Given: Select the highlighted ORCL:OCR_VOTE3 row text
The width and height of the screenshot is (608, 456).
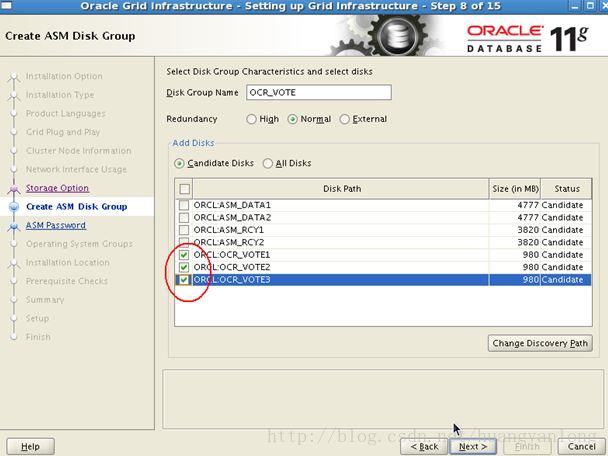Looking at the screenshot, I should pos(231,280).
